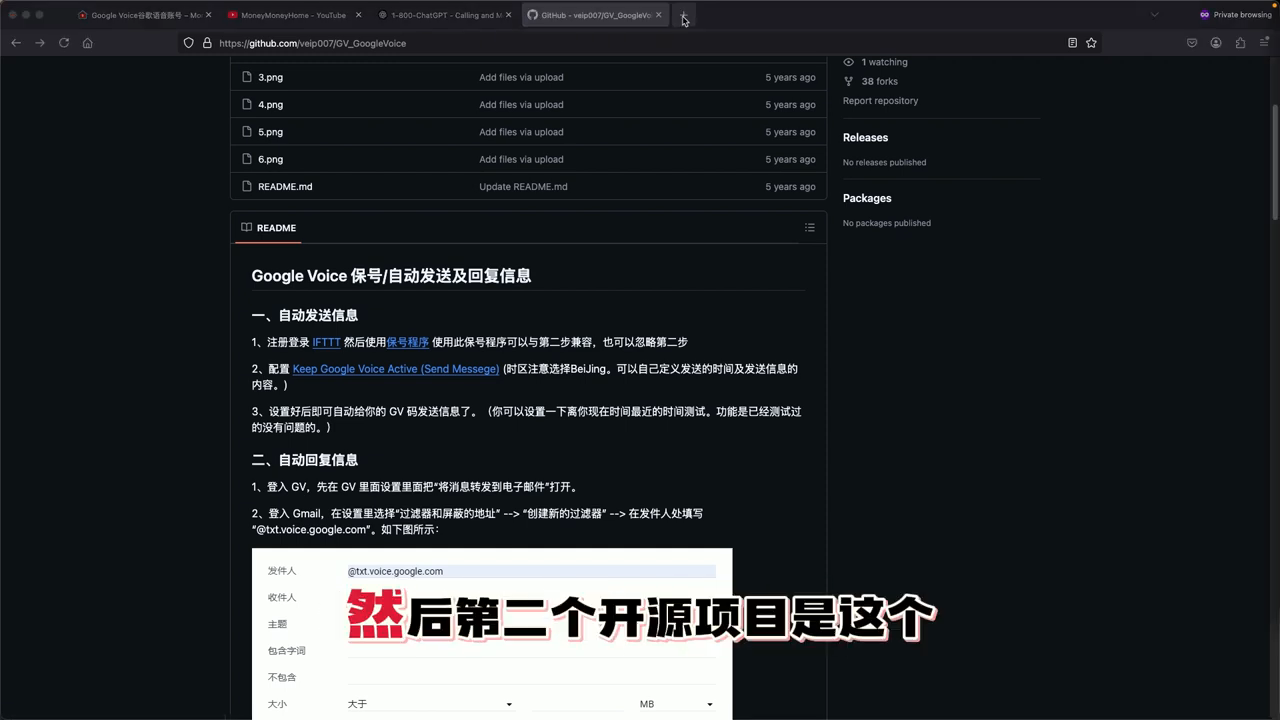Show site security padlock info
The image size is (1280, 720).
(x=207, y=43)
